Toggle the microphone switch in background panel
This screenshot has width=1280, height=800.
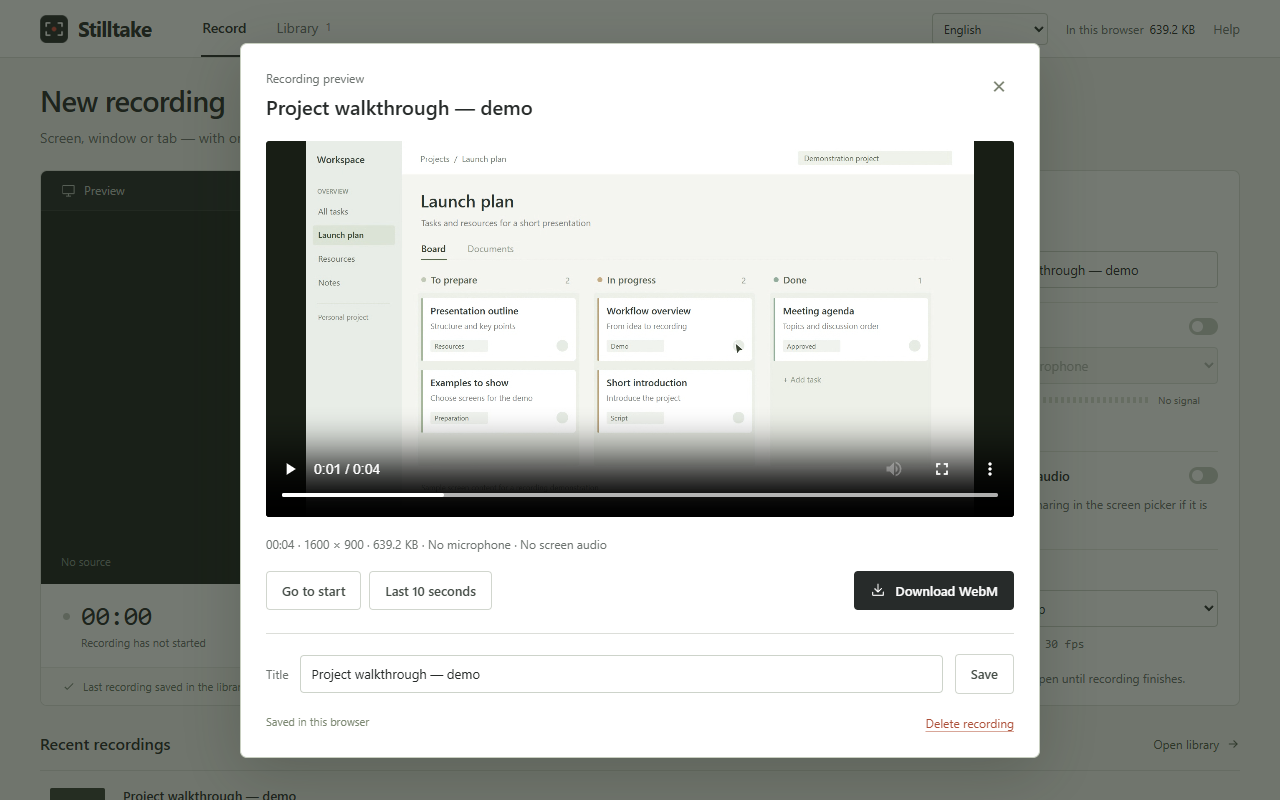[x=1203, y=327]
